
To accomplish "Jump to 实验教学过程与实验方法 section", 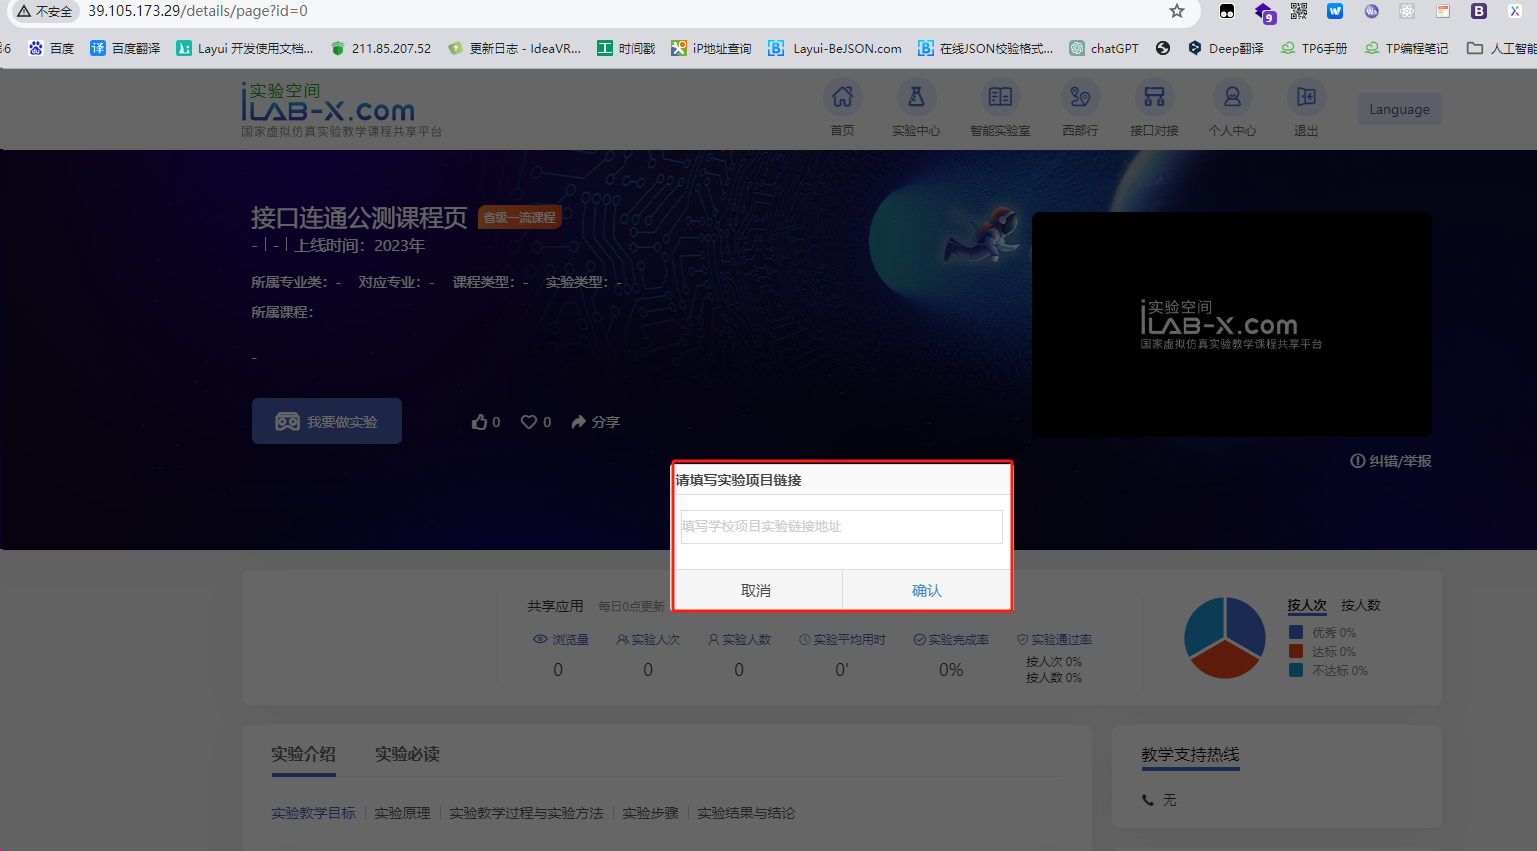I will (526, 813).
